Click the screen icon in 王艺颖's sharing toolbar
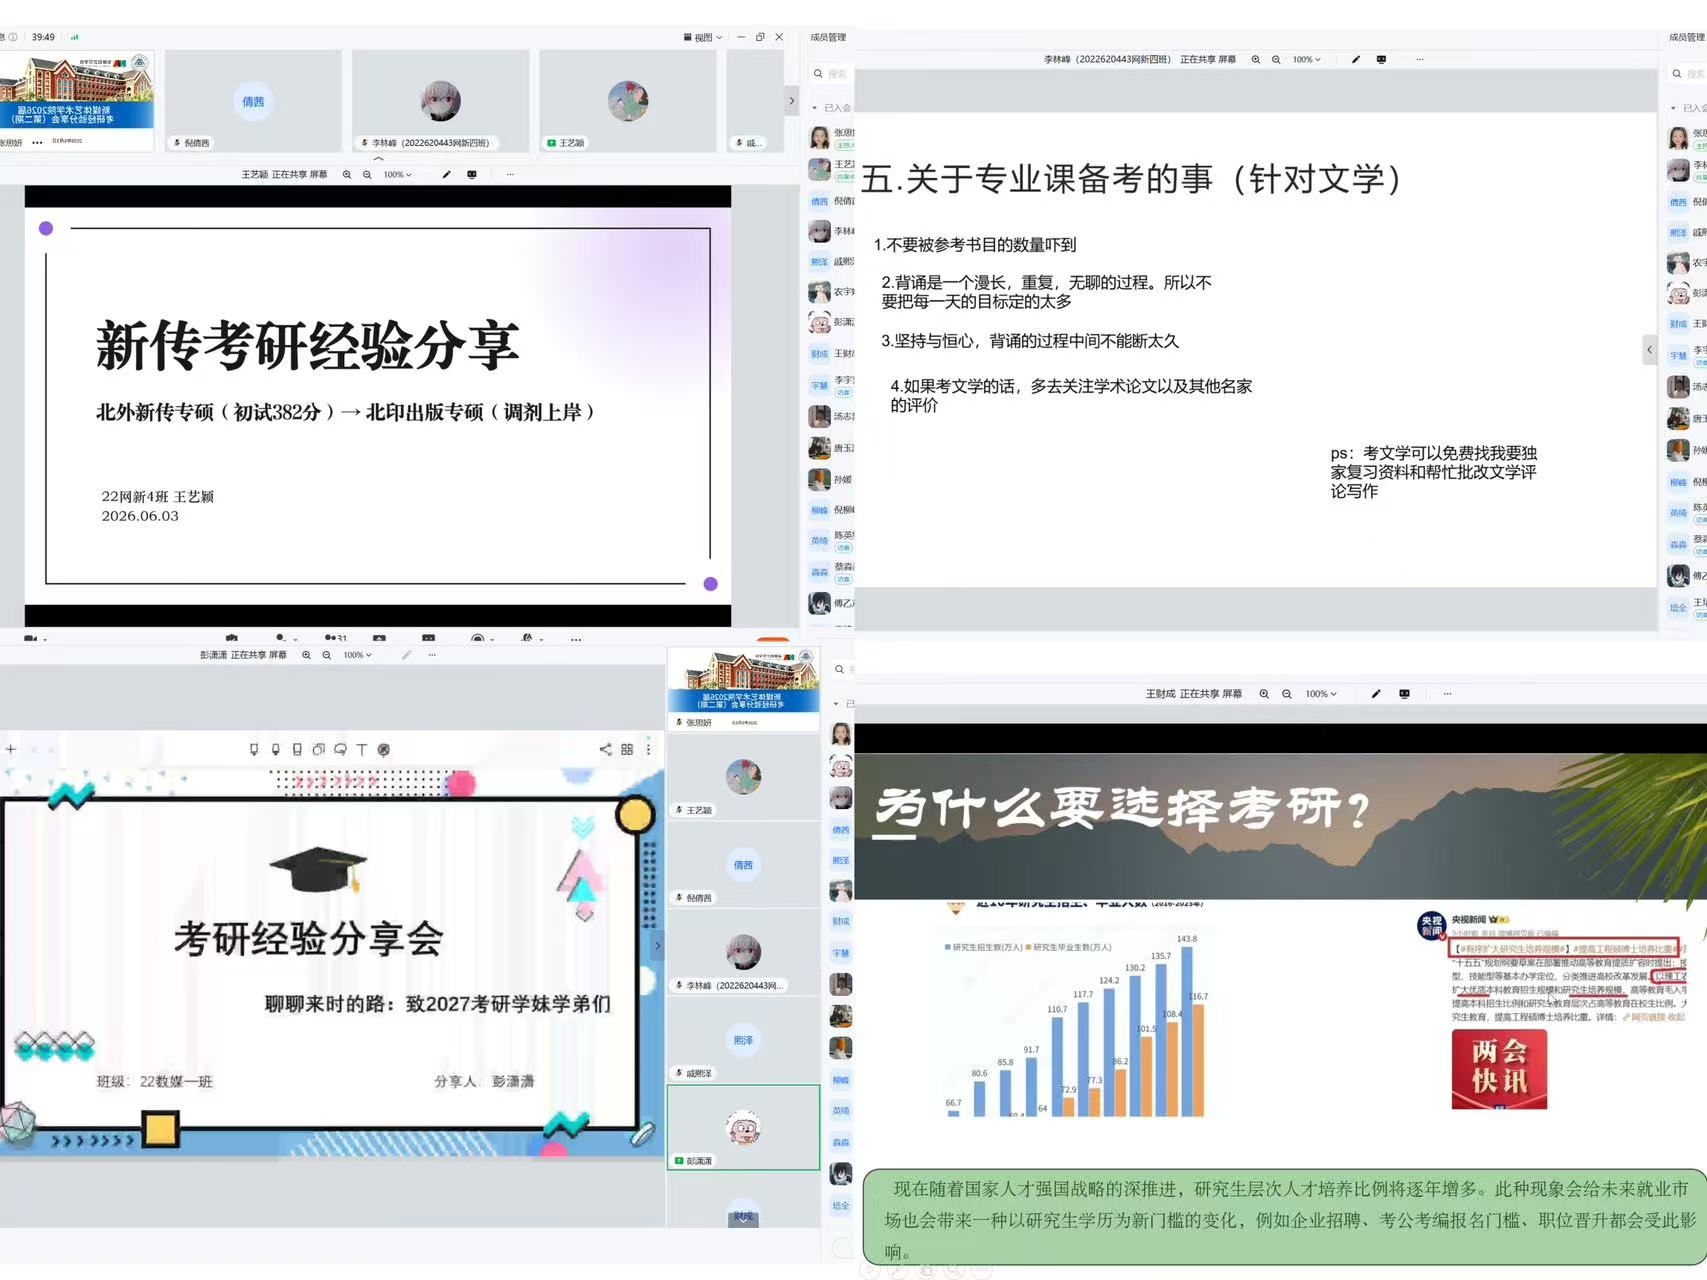This screenshot has width=1707, height=1280. [472, 174]
